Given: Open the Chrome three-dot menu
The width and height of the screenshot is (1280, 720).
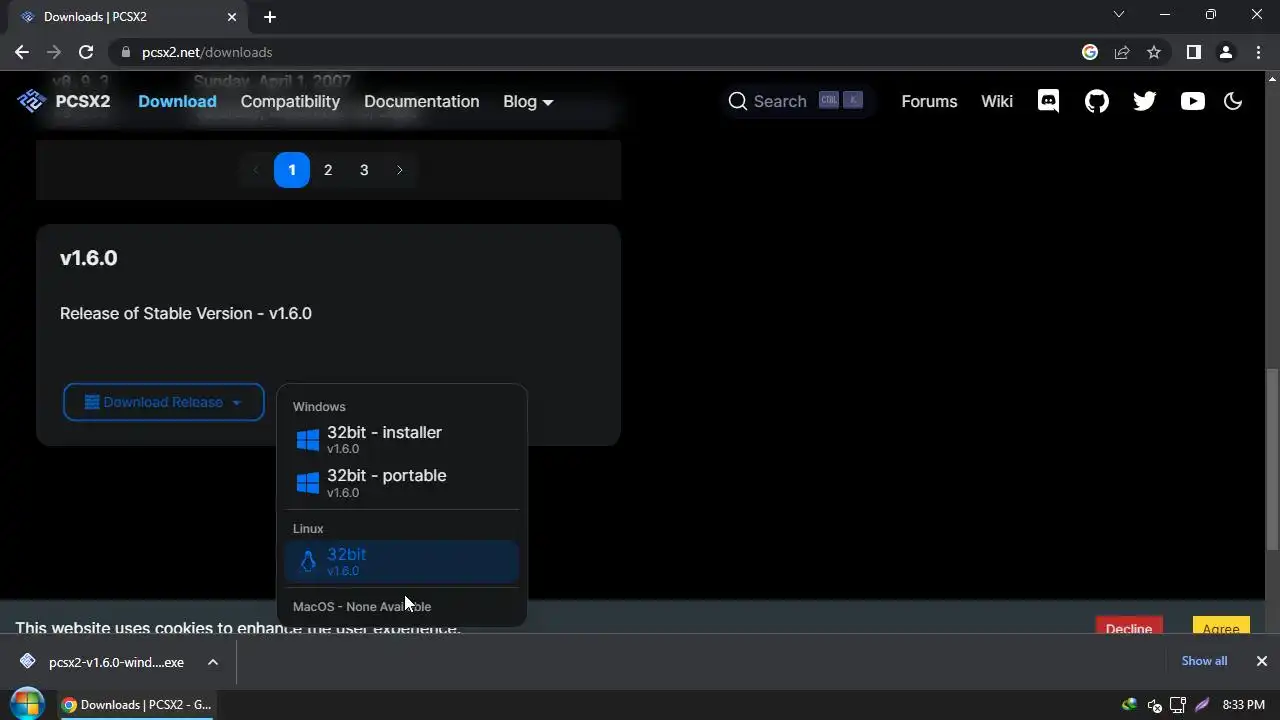Looking at the screenshot, I should [1257, 52].
